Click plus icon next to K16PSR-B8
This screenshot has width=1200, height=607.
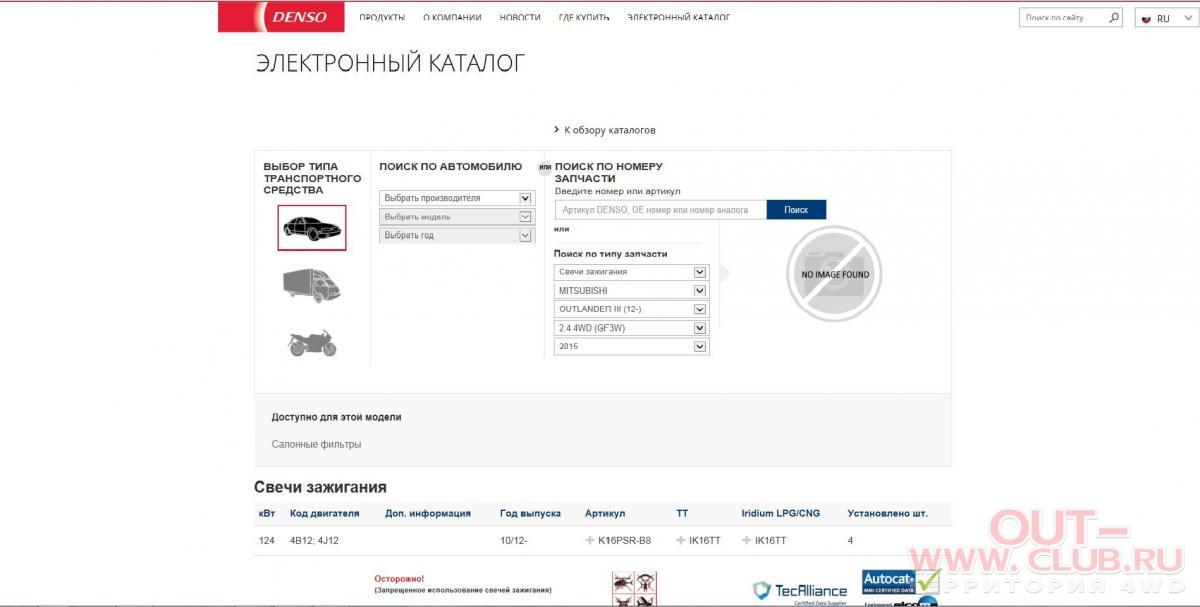click(590, 540)
